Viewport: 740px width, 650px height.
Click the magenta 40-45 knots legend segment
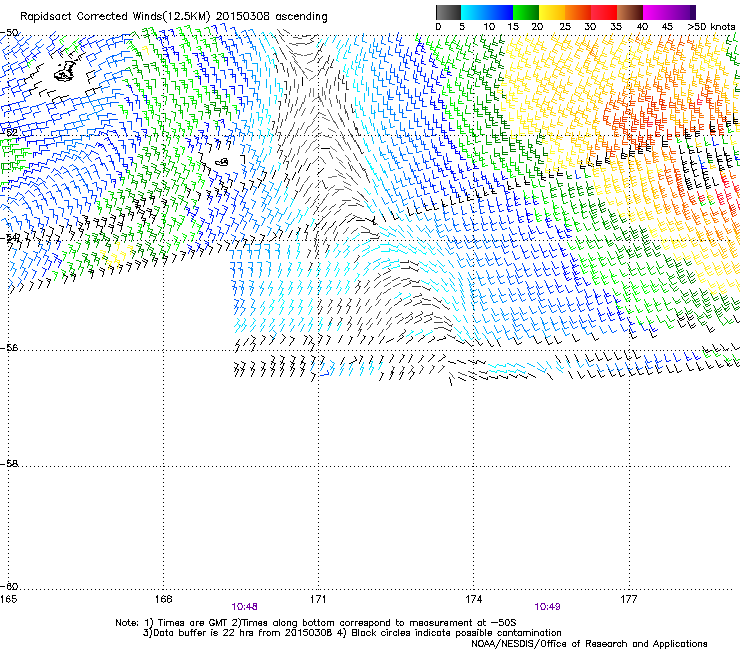(656, 12)
